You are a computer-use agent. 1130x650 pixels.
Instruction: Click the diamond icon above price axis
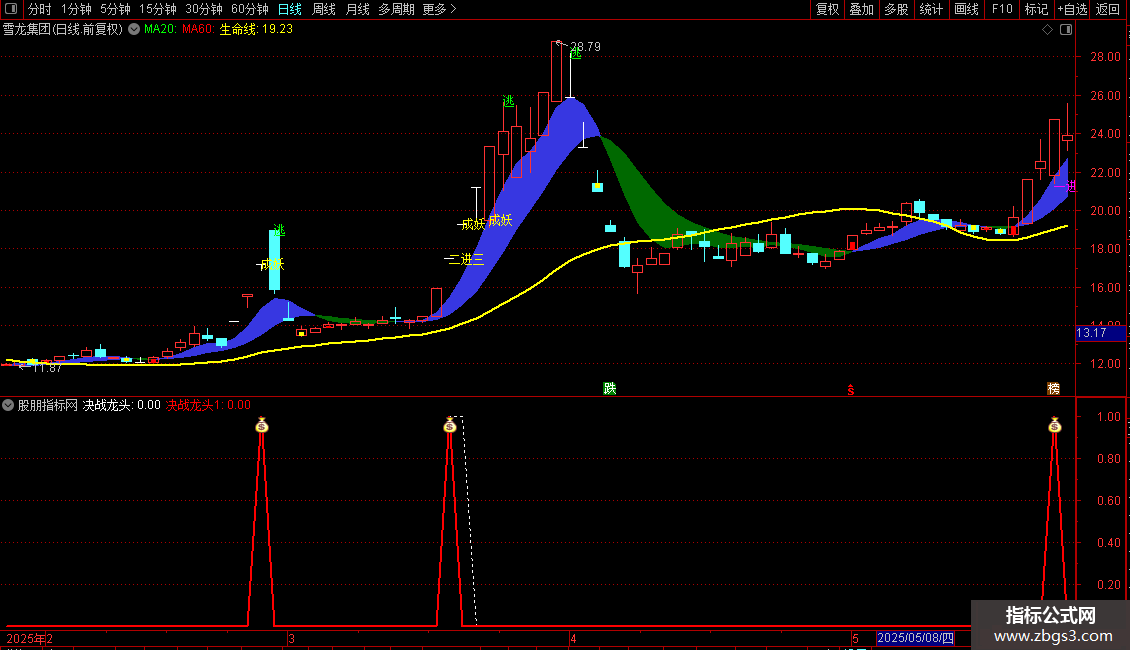[x=1047, y=30]
